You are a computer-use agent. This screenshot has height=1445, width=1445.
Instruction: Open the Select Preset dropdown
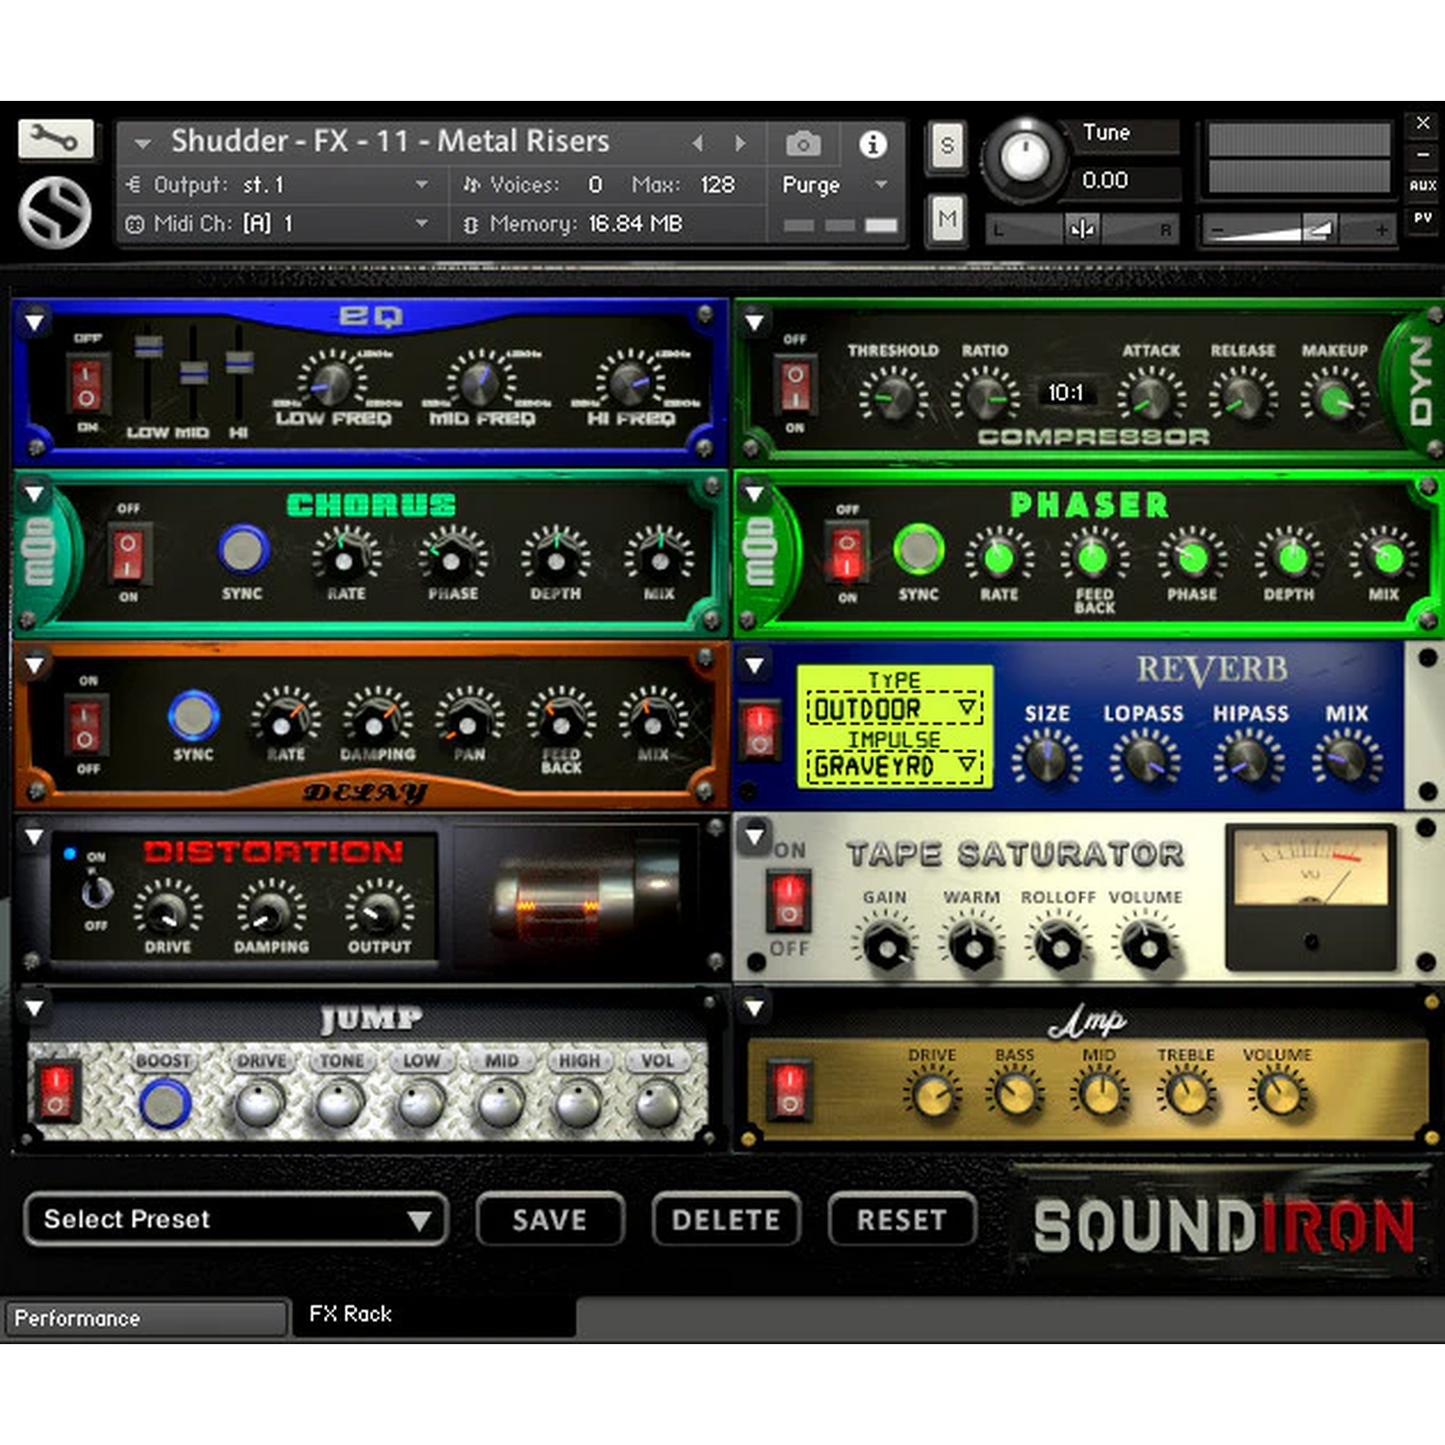pos(235,1219)
